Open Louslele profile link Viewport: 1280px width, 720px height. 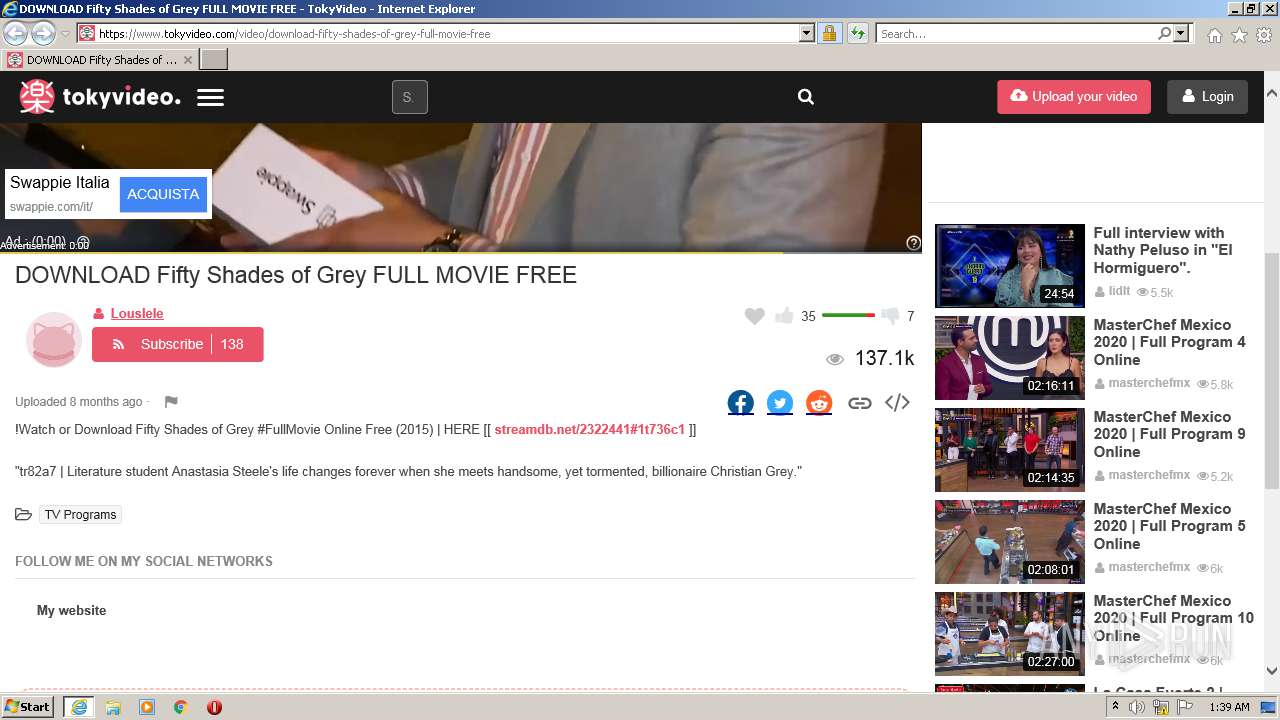tap(137, 313)
